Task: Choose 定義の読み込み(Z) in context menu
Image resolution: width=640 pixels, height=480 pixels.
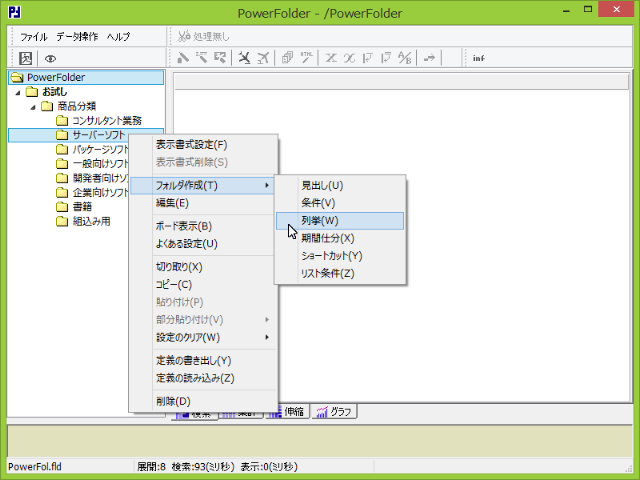Action: 203,378
